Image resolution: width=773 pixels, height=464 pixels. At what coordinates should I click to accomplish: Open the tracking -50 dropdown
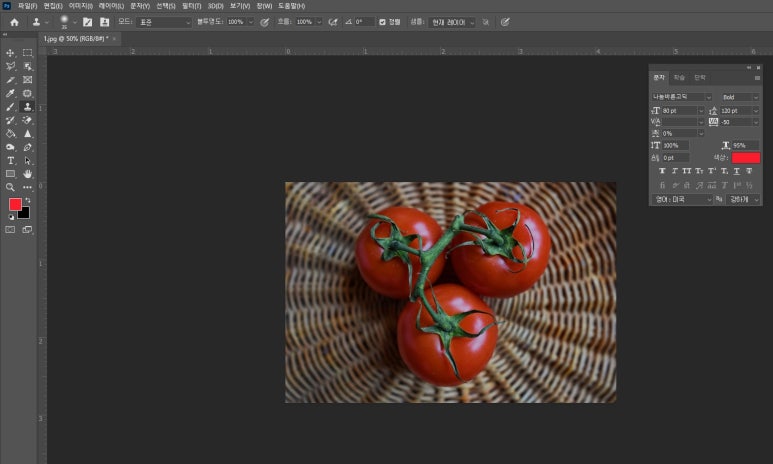pos(756,122)
